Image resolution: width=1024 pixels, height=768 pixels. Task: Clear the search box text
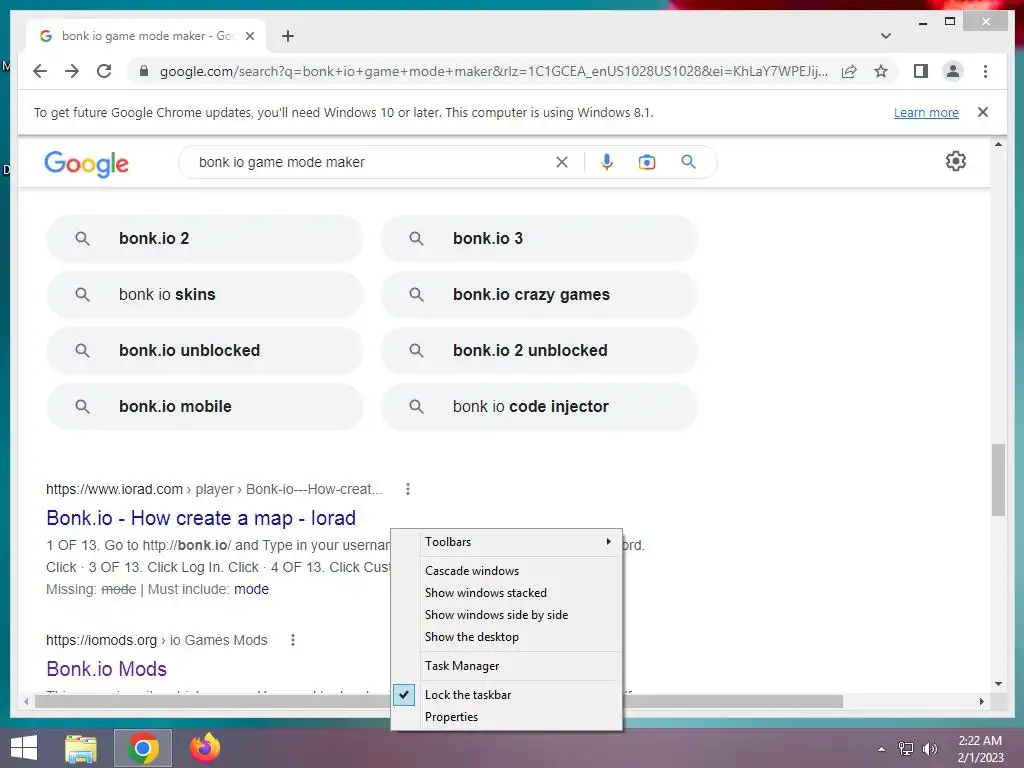562,162
